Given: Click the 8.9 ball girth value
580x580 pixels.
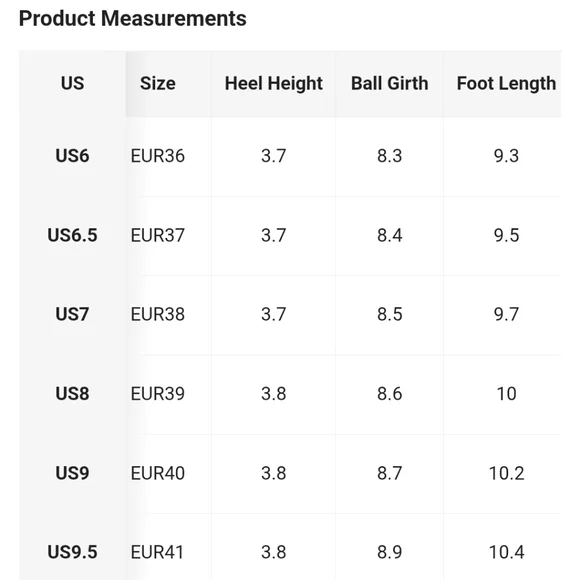Looking at the screenshot, I should [390, 552].
